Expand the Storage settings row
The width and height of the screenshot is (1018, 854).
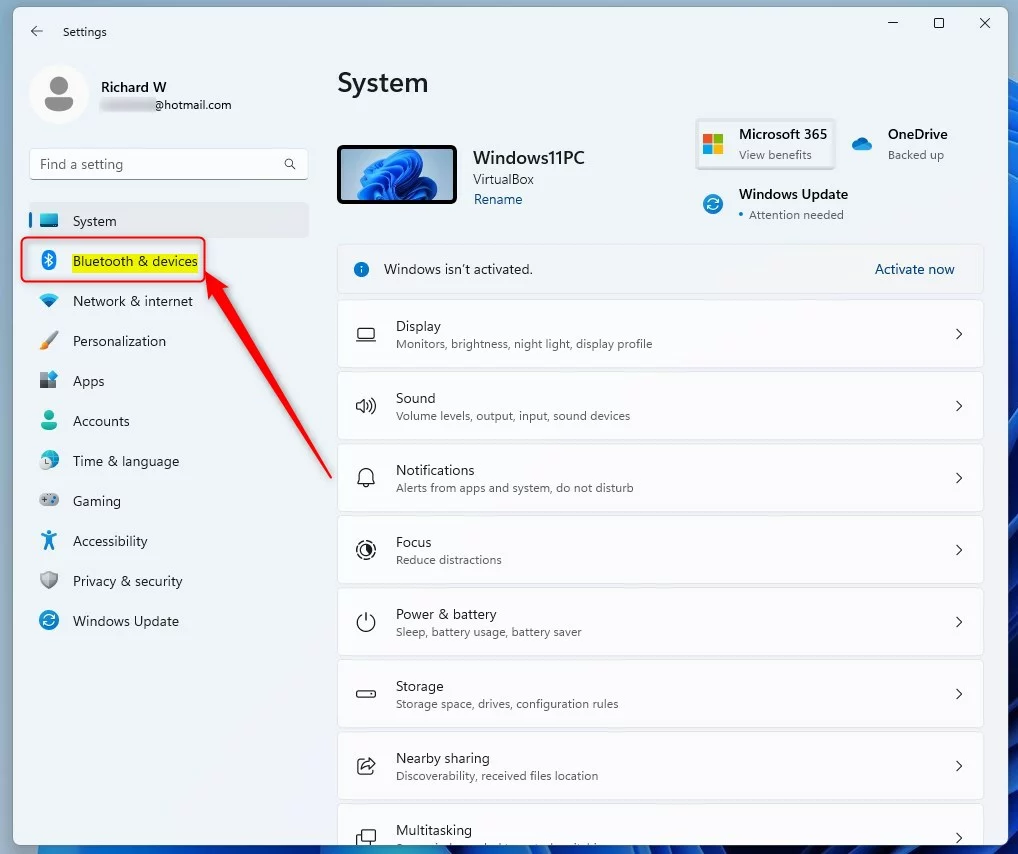(958, 694)
